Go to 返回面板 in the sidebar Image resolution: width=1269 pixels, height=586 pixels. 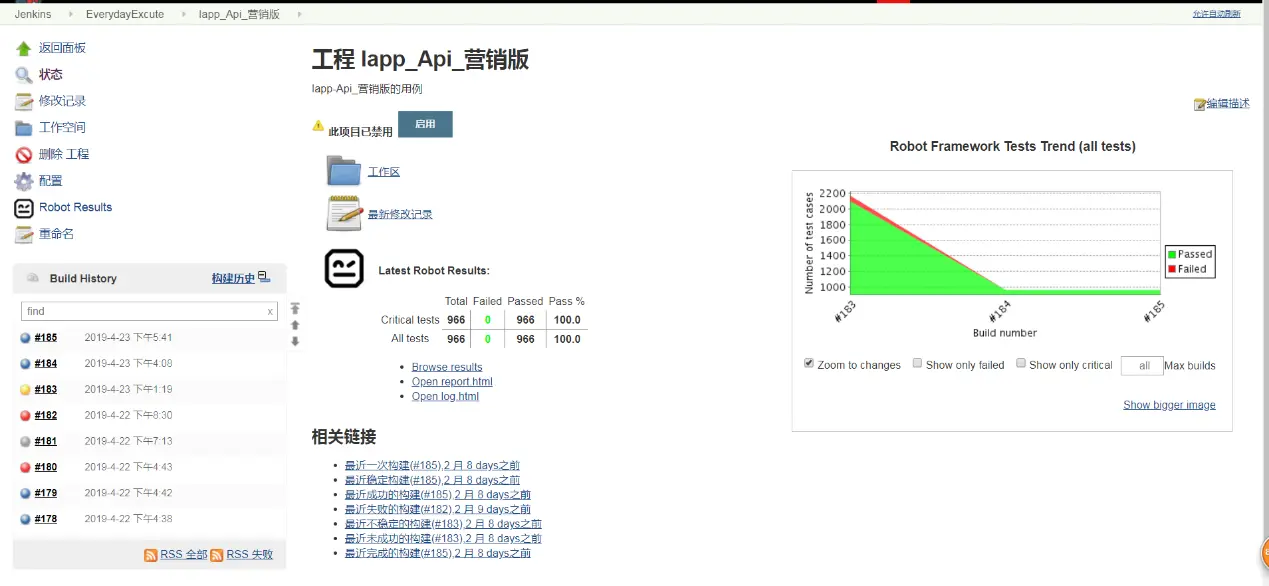[62, 48]
